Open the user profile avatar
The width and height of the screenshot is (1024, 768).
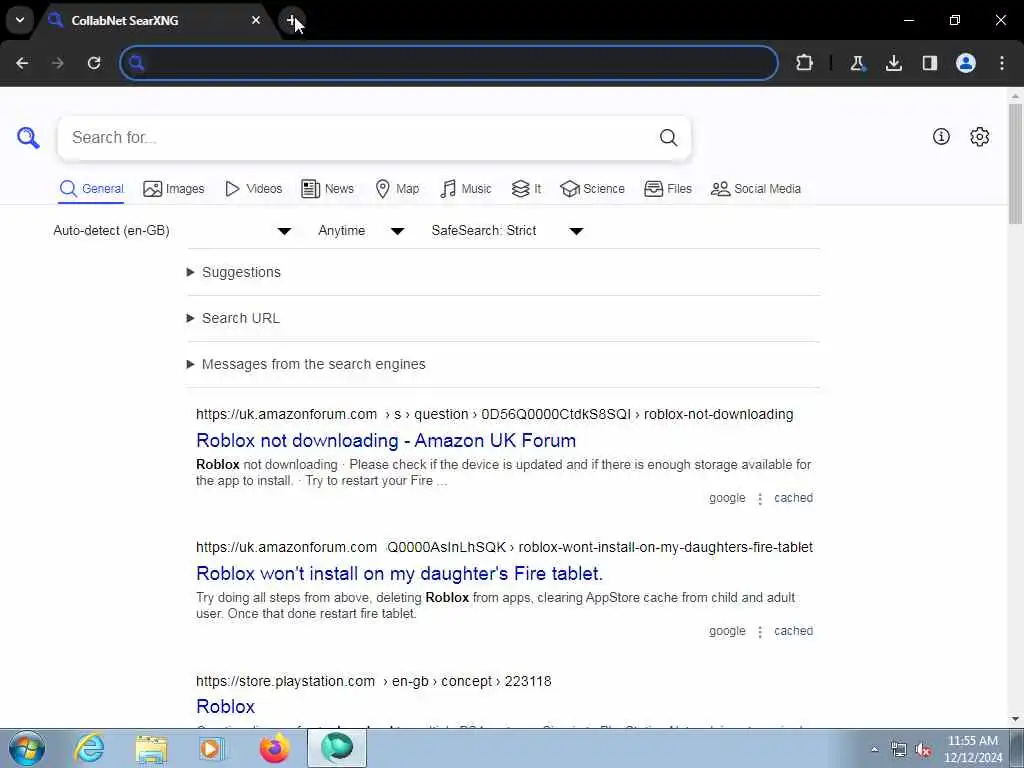(x=966, y=63)
